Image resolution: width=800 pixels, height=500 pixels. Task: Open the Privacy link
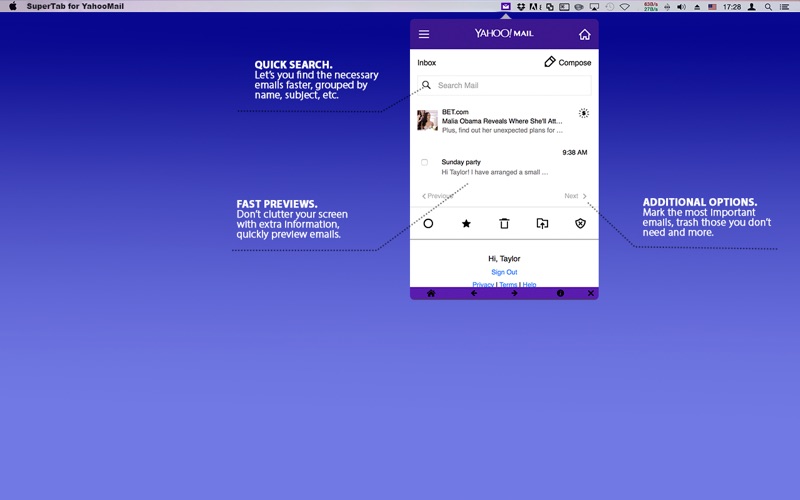click(x=483, y=284)
